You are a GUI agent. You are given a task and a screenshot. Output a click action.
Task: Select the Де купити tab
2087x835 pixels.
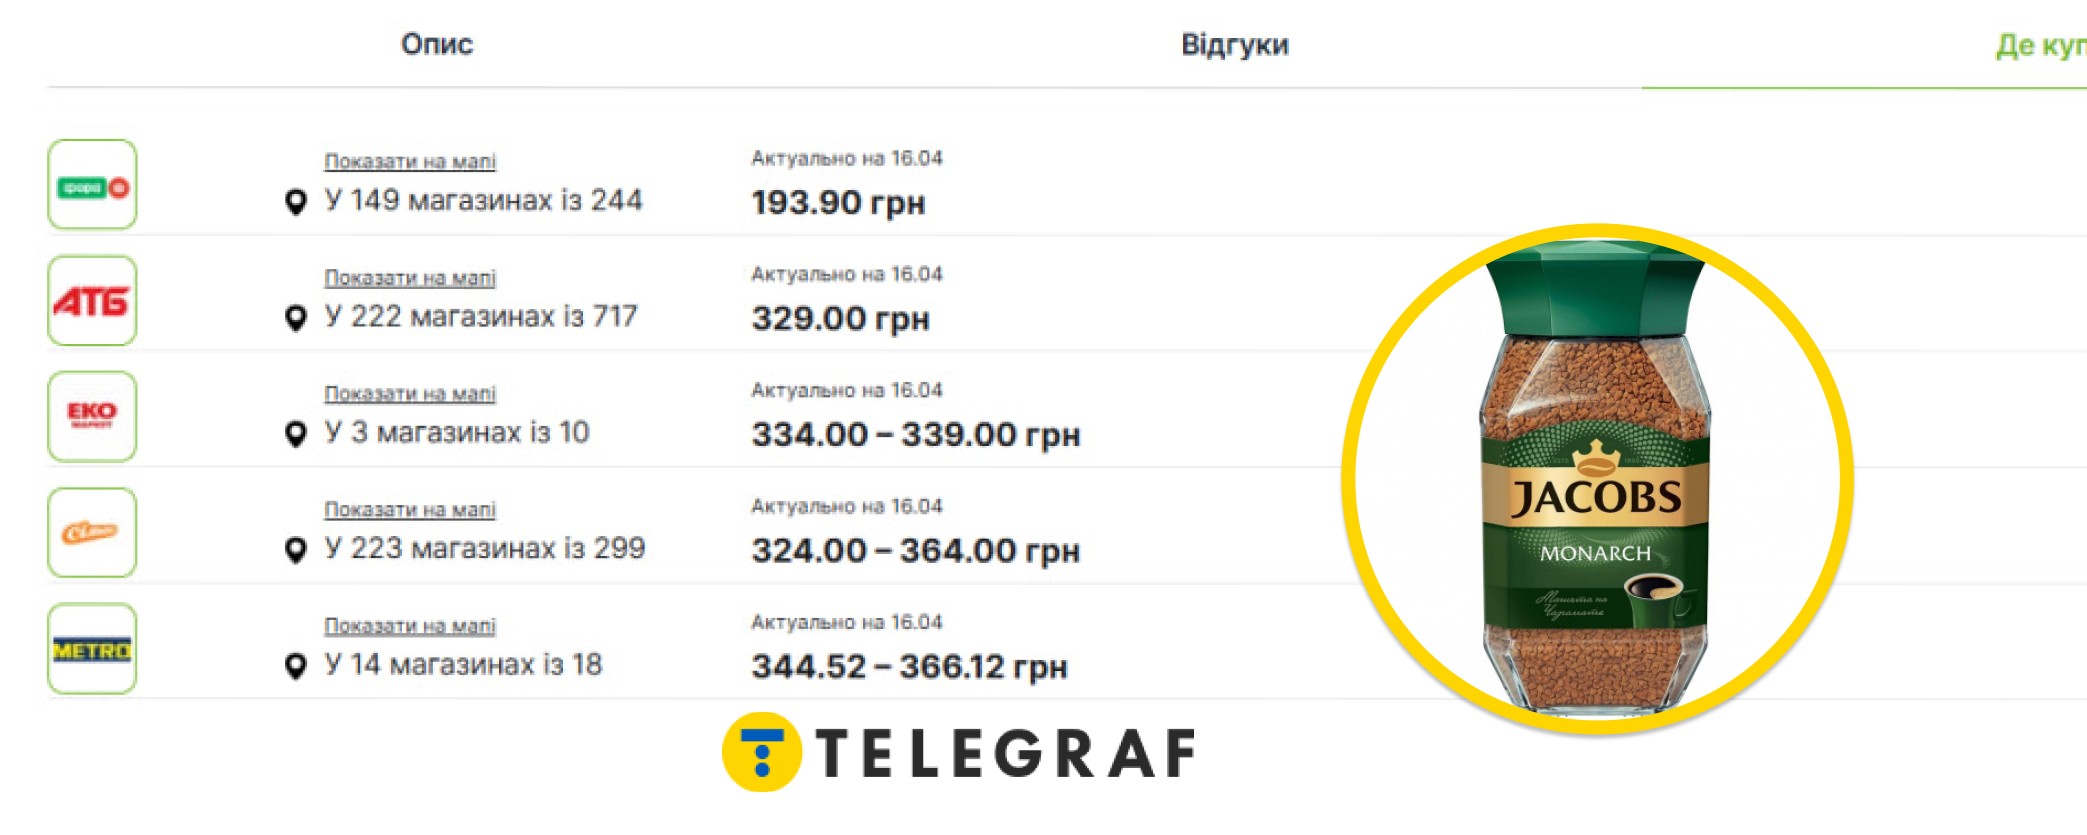pos(2040,46)
